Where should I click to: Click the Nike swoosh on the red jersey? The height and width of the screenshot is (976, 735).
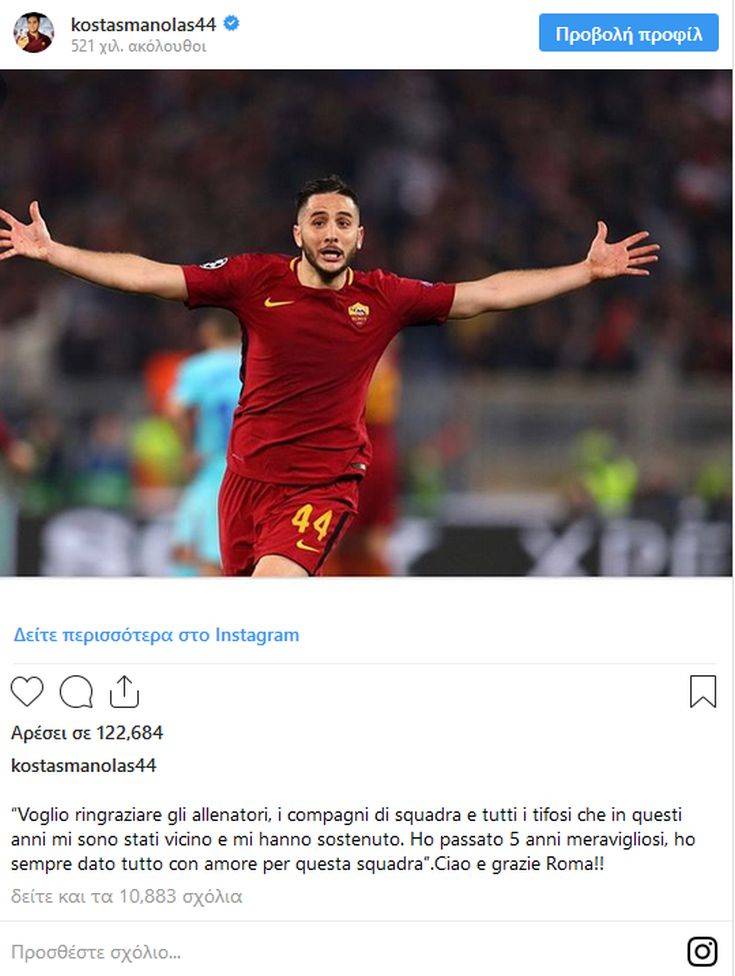pos(278,303)
